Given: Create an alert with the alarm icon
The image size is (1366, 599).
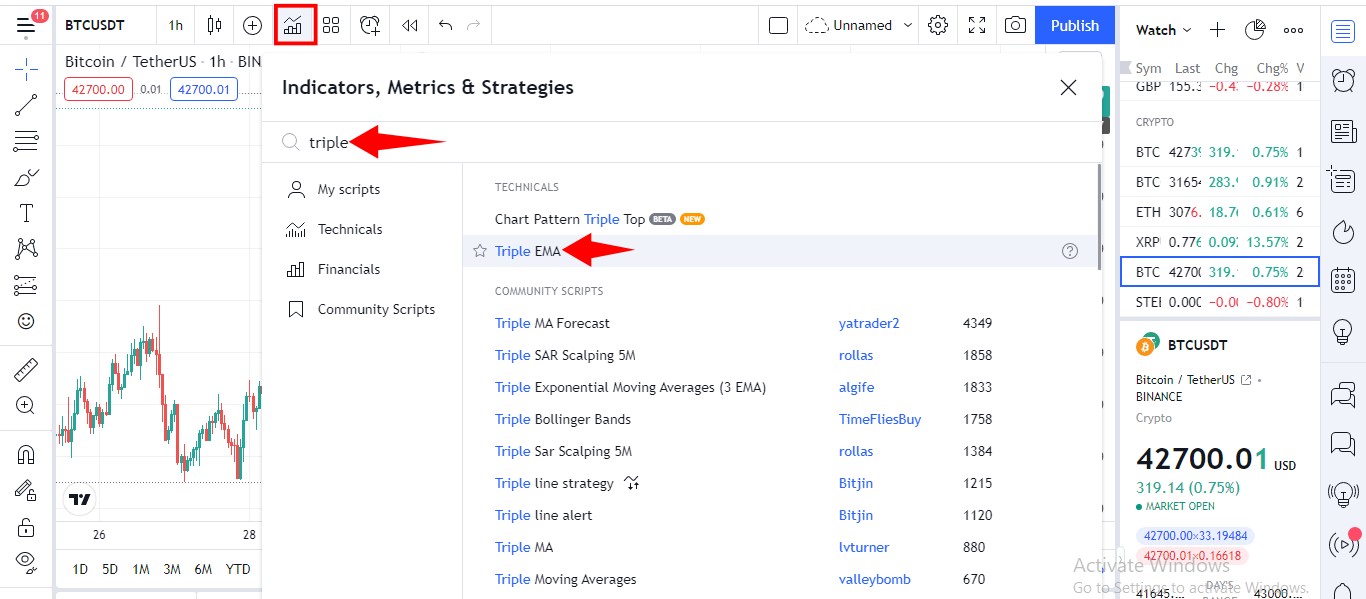Looking at the screenshot, I should tap(371, 25).
